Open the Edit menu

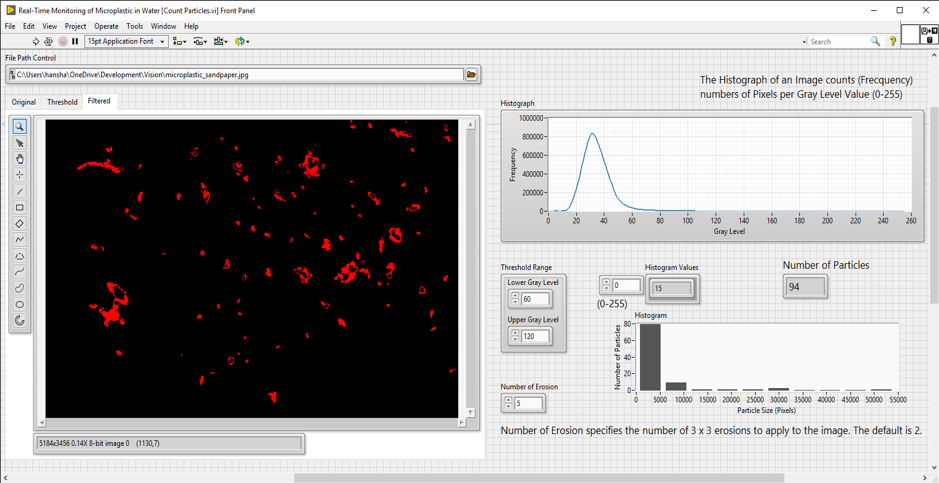tap(29, 26)
